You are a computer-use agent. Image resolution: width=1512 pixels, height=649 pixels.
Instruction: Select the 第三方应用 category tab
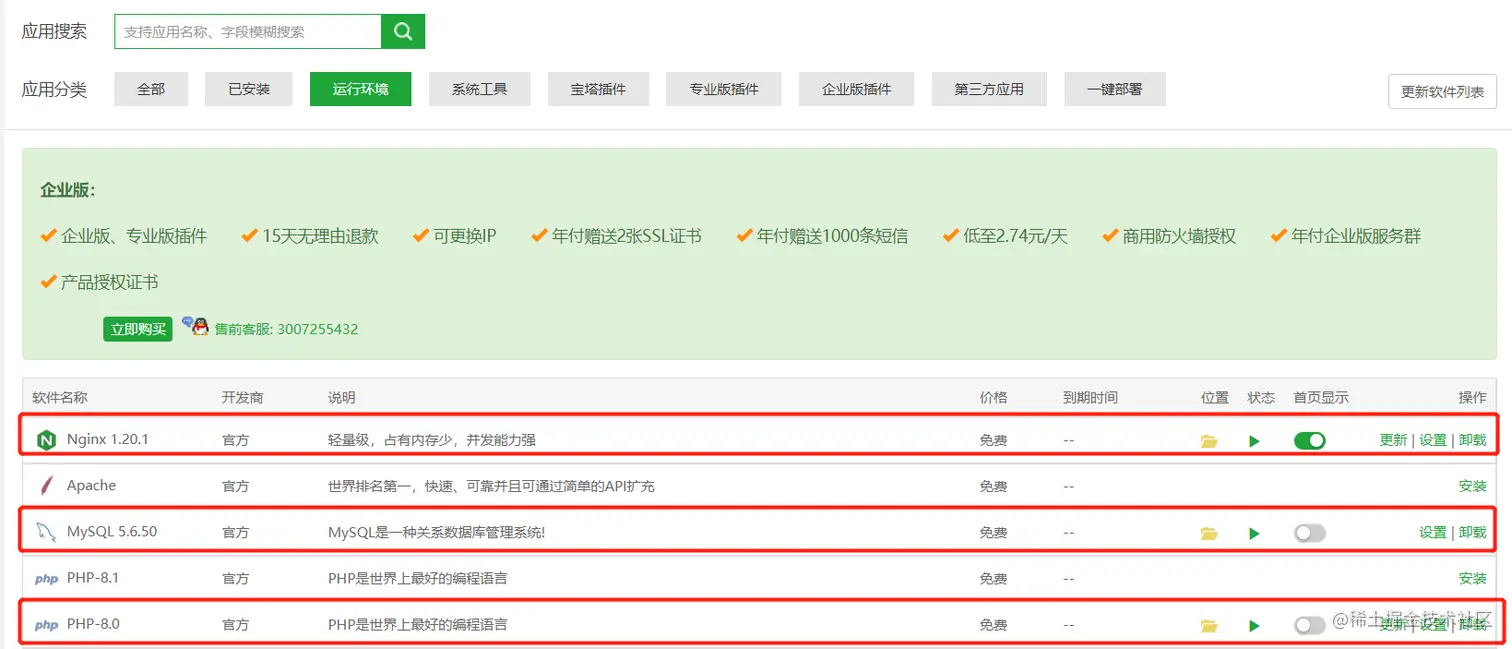pyautogui.click(x=989, y=89)
